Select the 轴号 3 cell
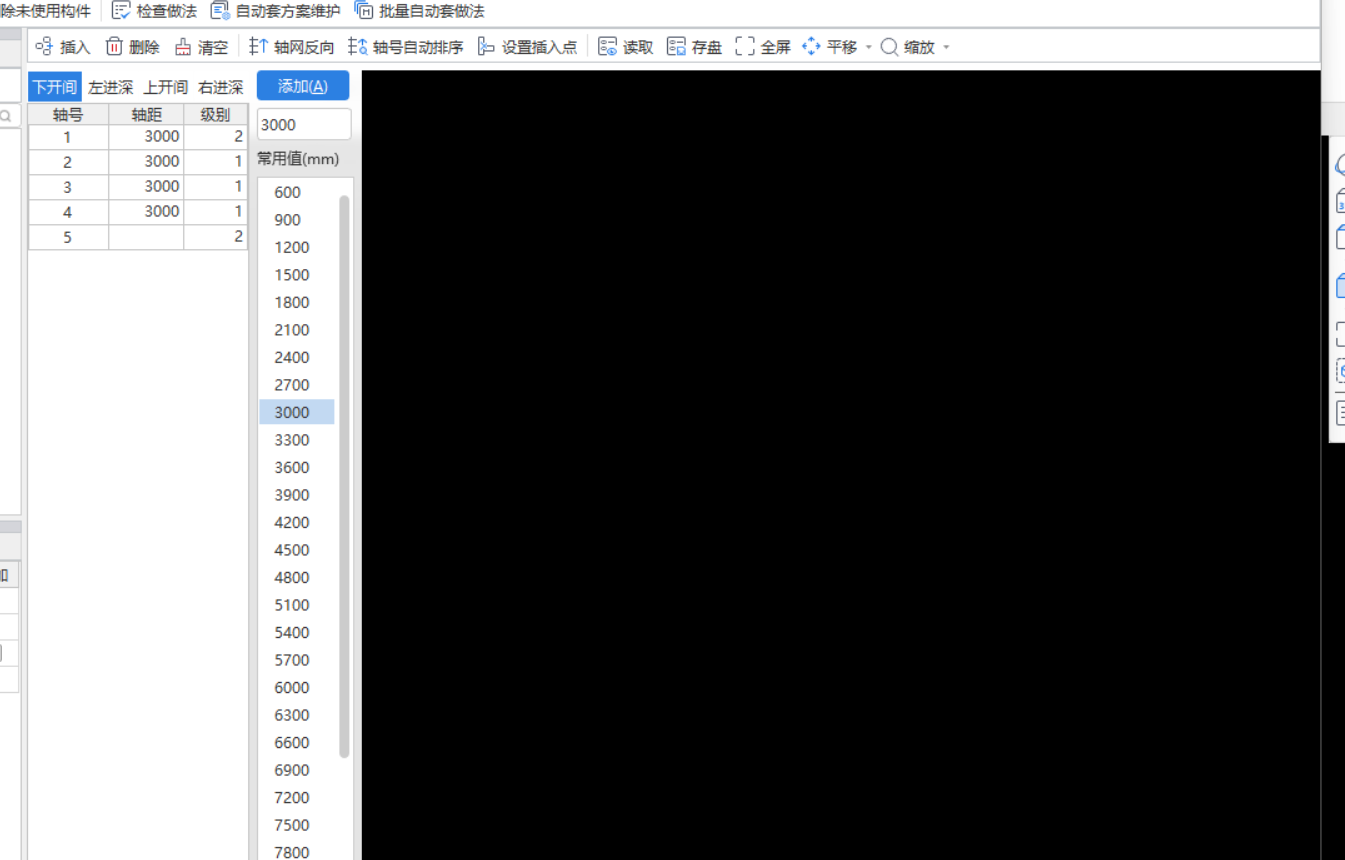The height and width of the screenshot is (860, 1345). click(x=68, y=187)
